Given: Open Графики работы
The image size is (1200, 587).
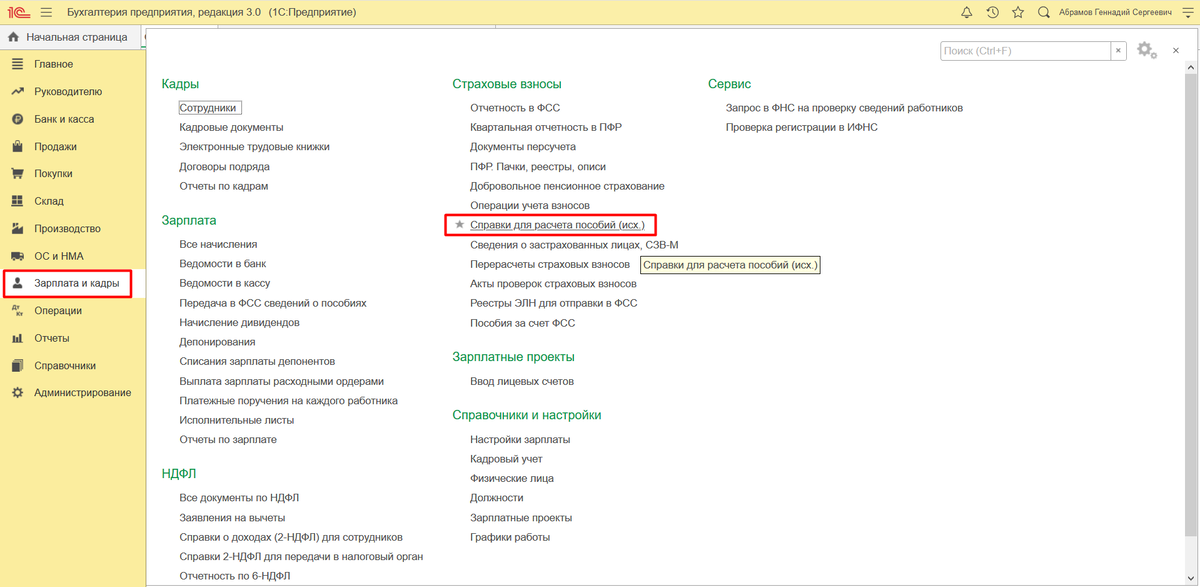Looking at the screenshot, I should point(510,537).
